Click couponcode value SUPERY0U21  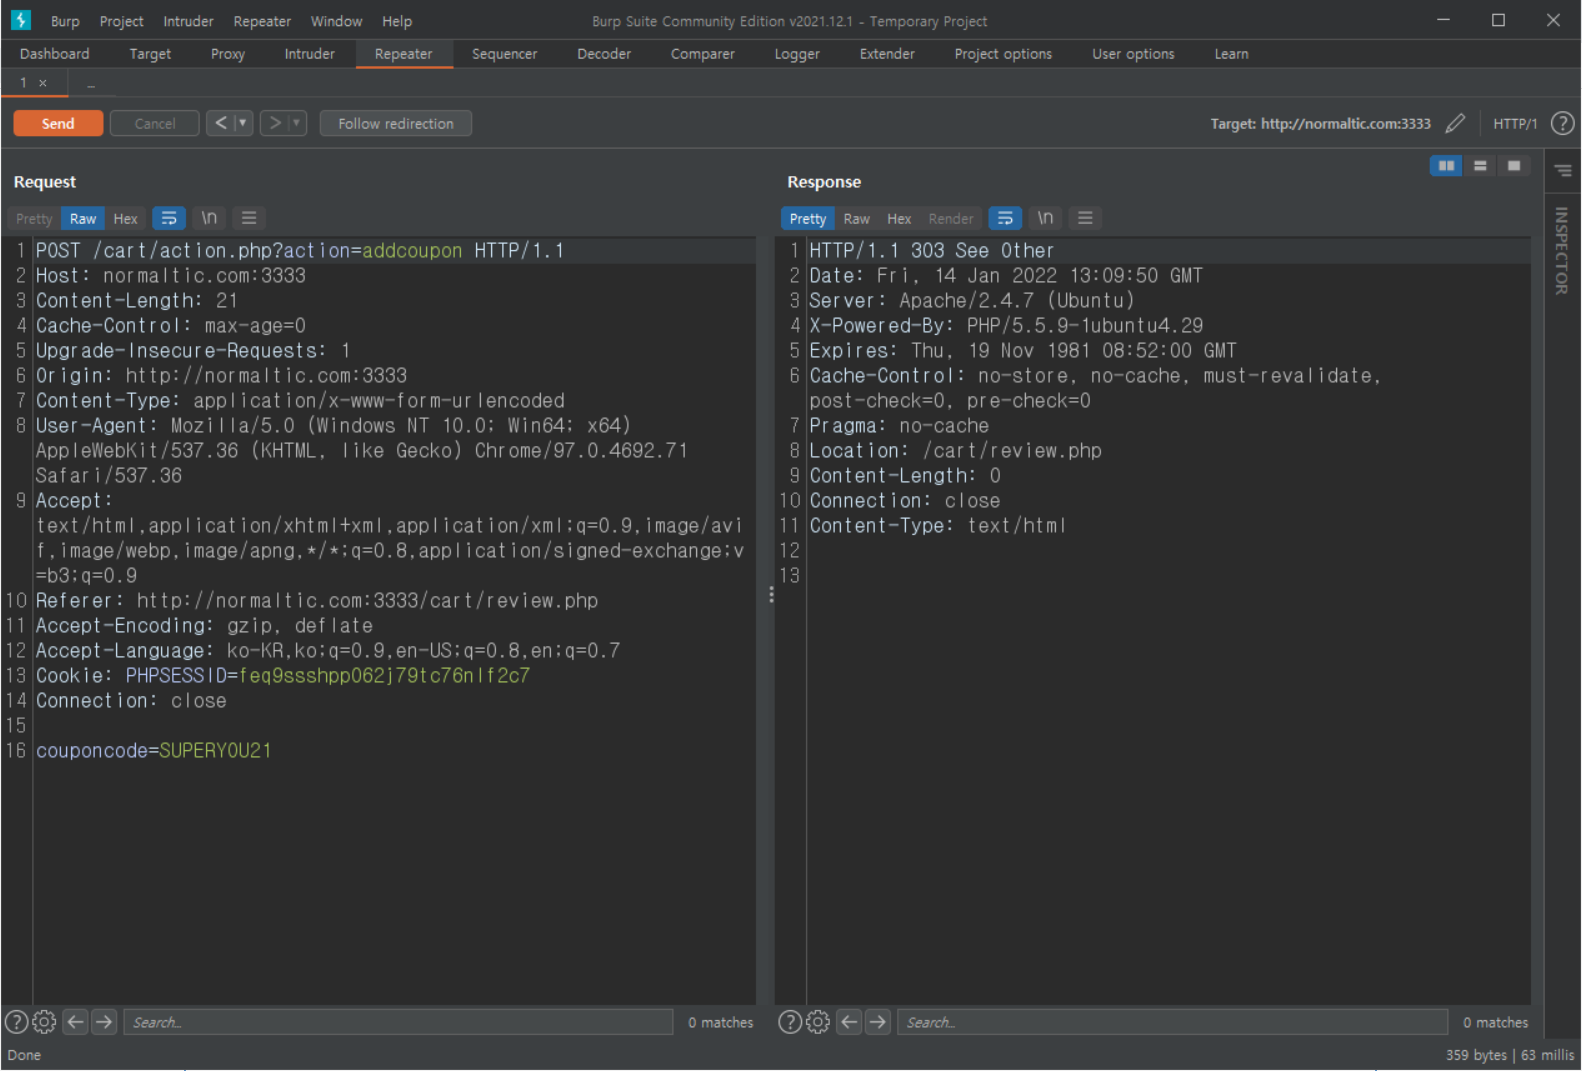[215, 751]
